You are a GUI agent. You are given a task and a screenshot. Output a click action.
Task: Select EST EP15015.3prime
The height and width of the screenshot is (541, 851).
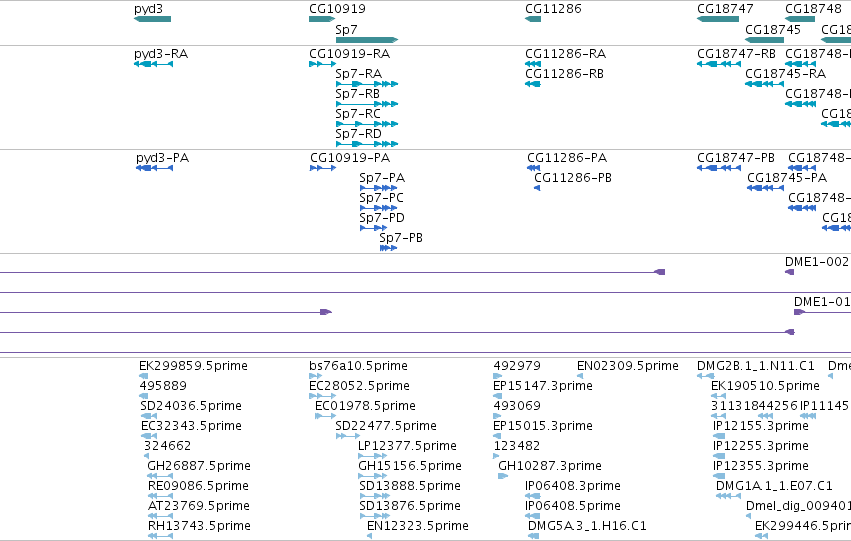point(497,436)
